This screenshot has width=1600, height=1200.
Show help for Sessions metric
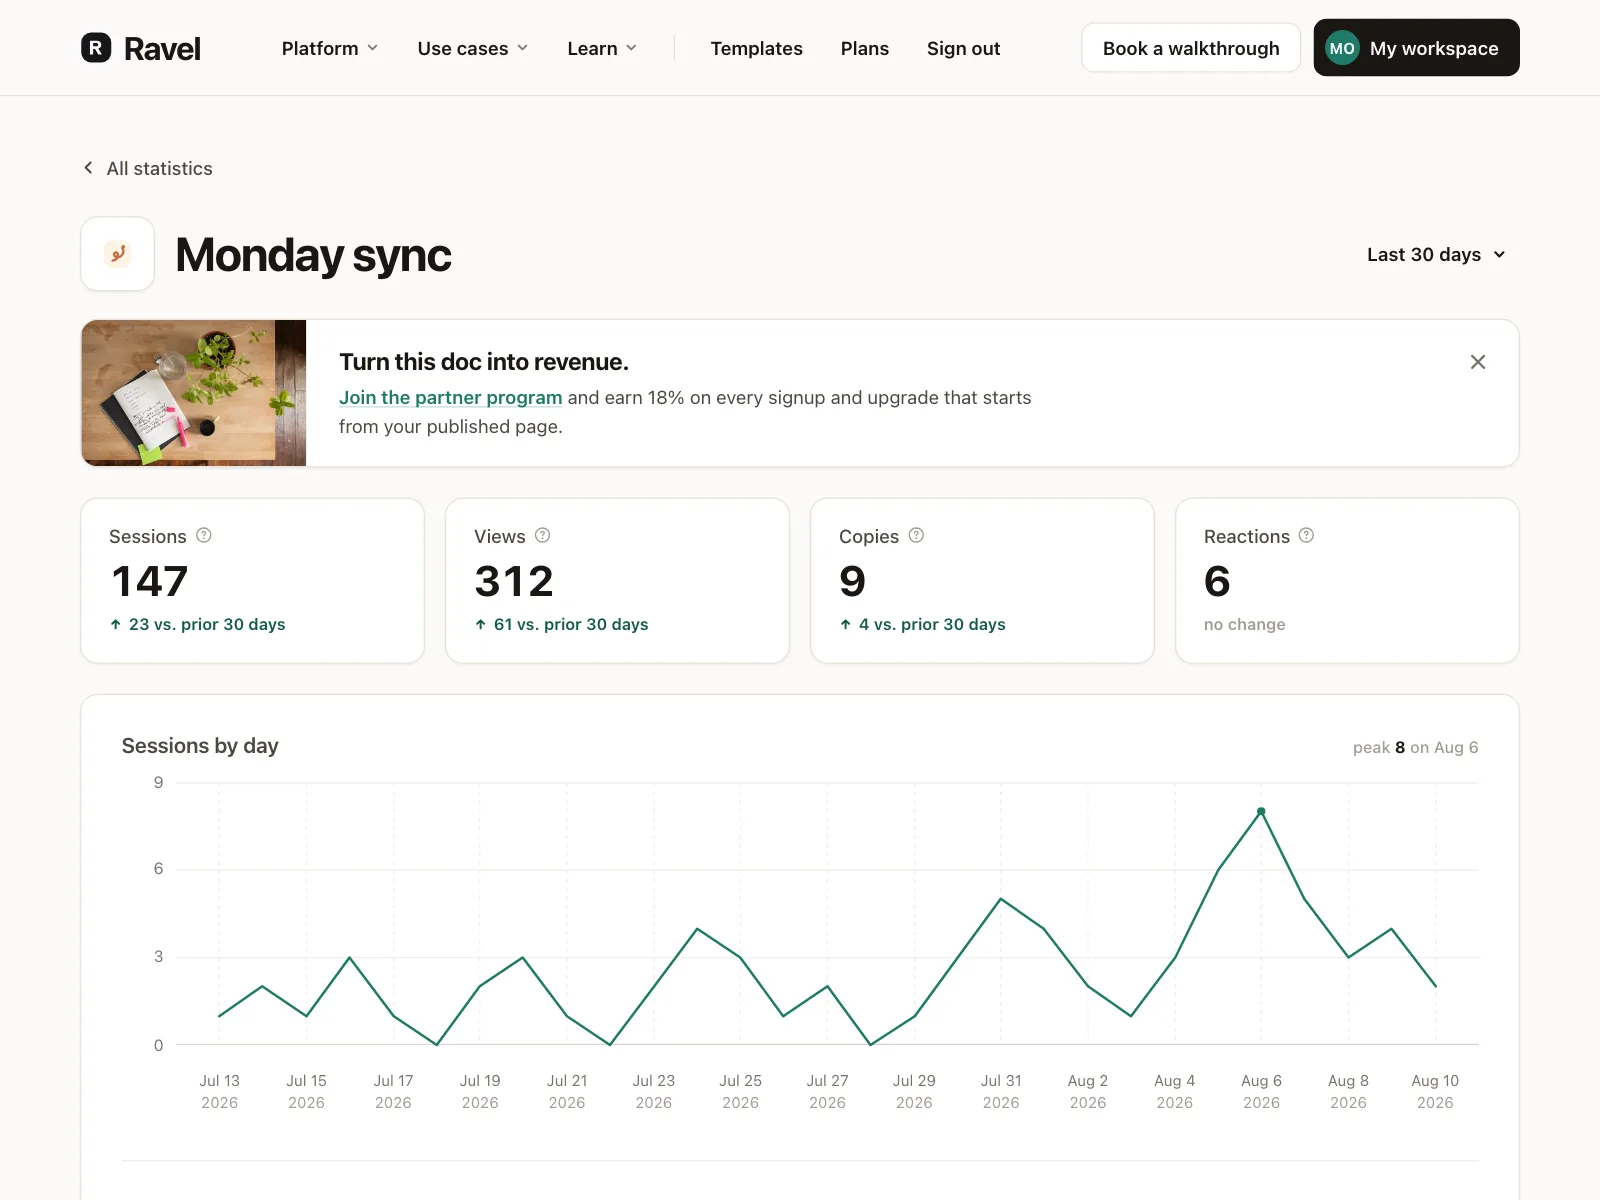click(204, 535)
